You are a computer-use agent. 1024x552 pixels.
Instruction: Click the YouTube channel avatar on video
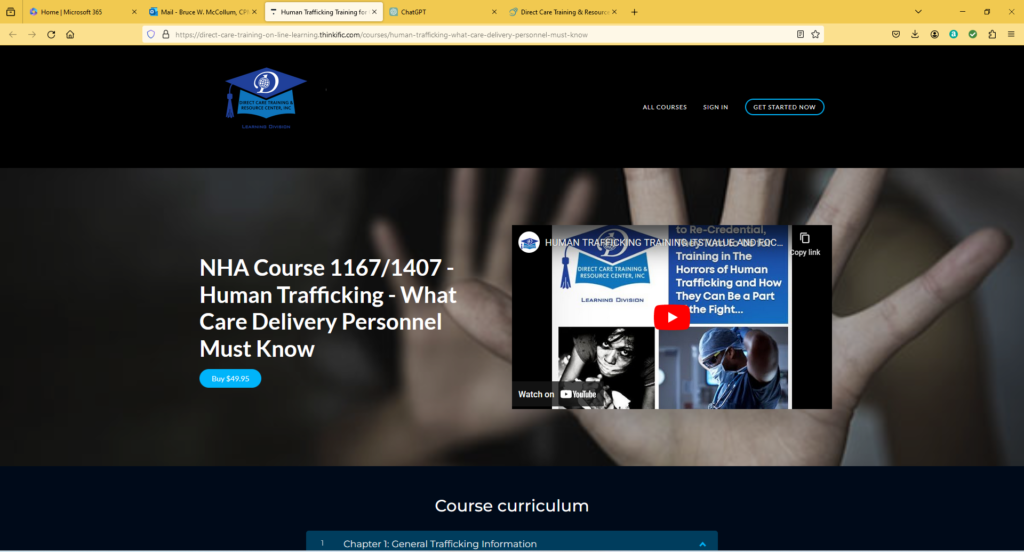tap(529, 242)
